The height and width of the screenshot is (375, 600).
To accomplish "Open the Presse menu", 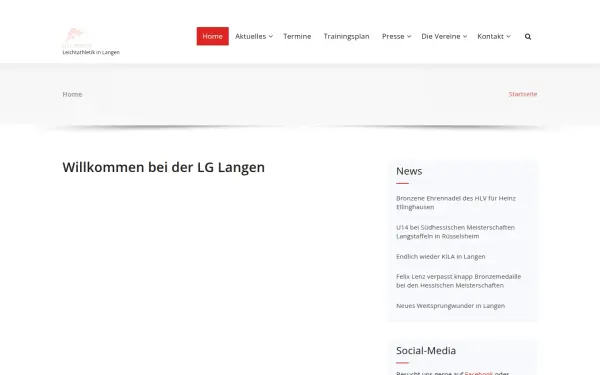I will [393, 36].
